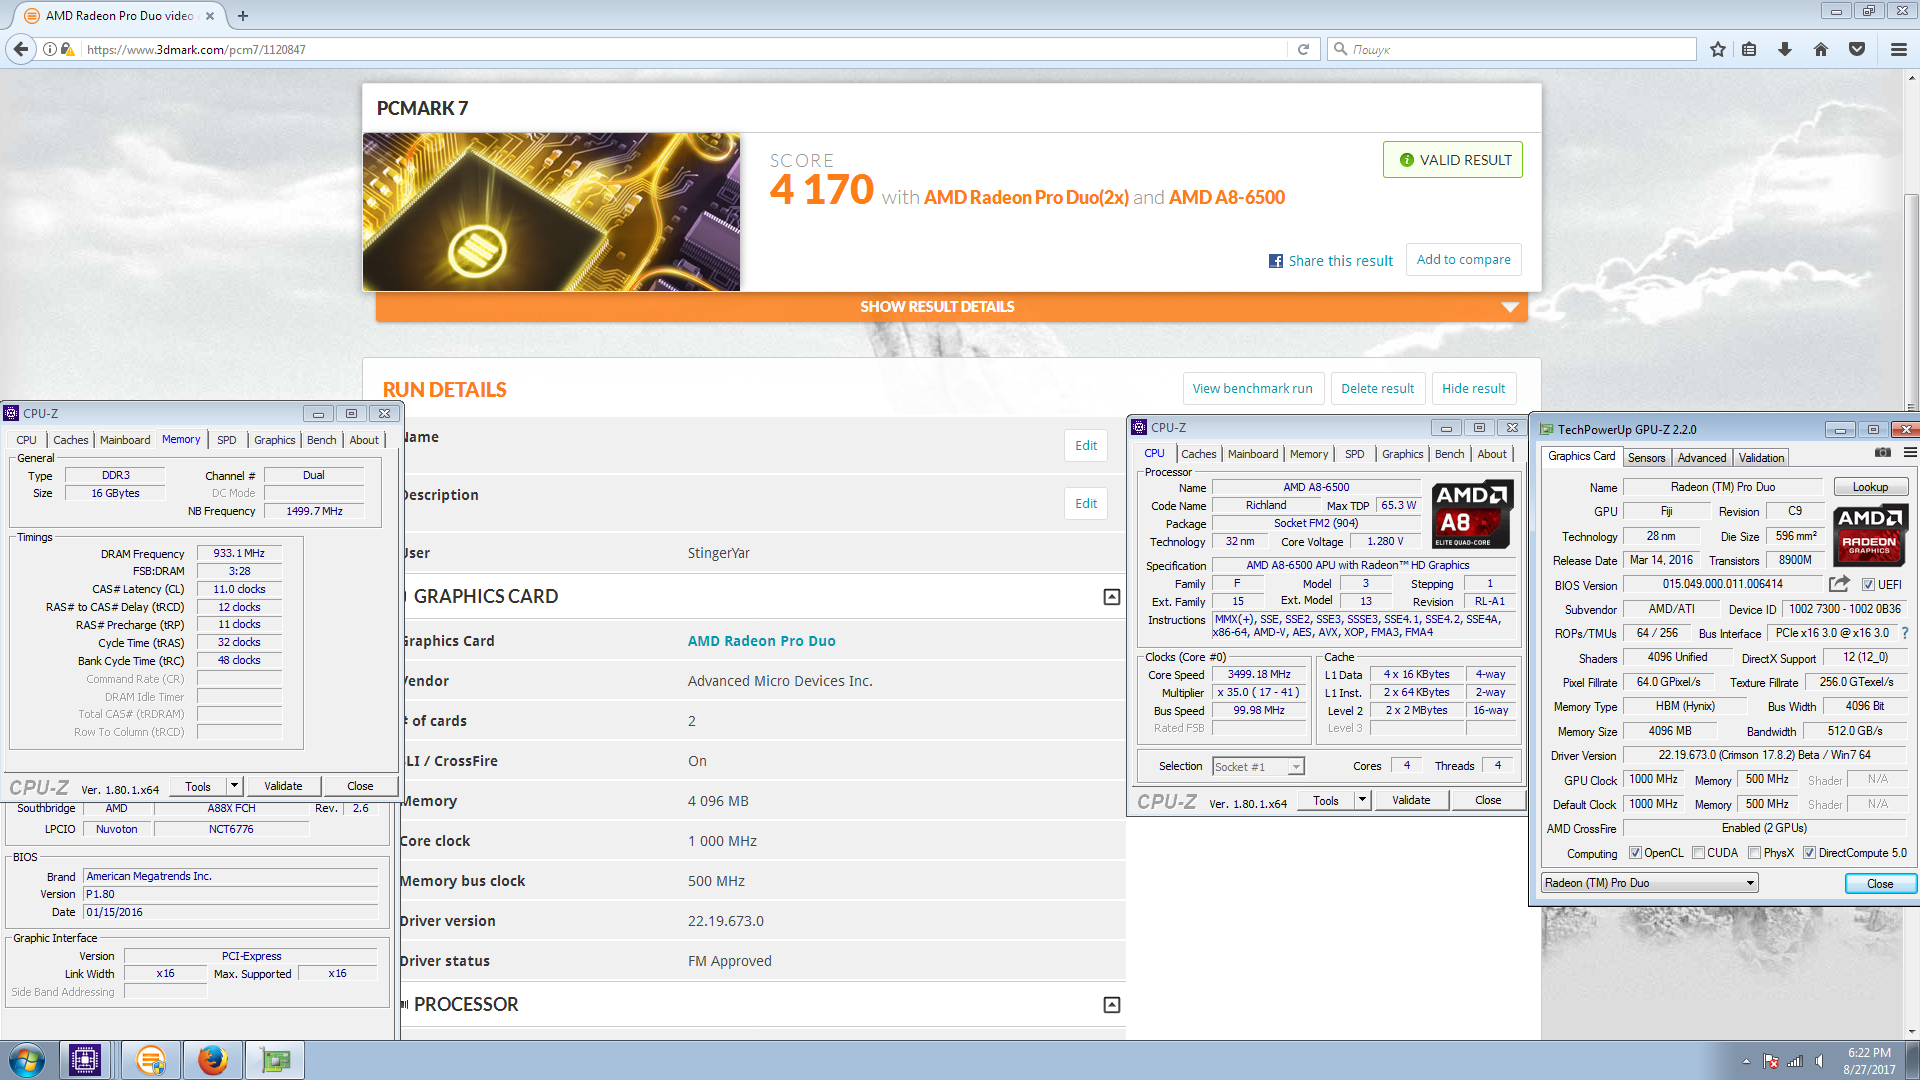This screenshot has height=1080, width=1920.
Task: Click the volume icon in system tray
Action: pyautogui.click(x=1819, y=1061)
